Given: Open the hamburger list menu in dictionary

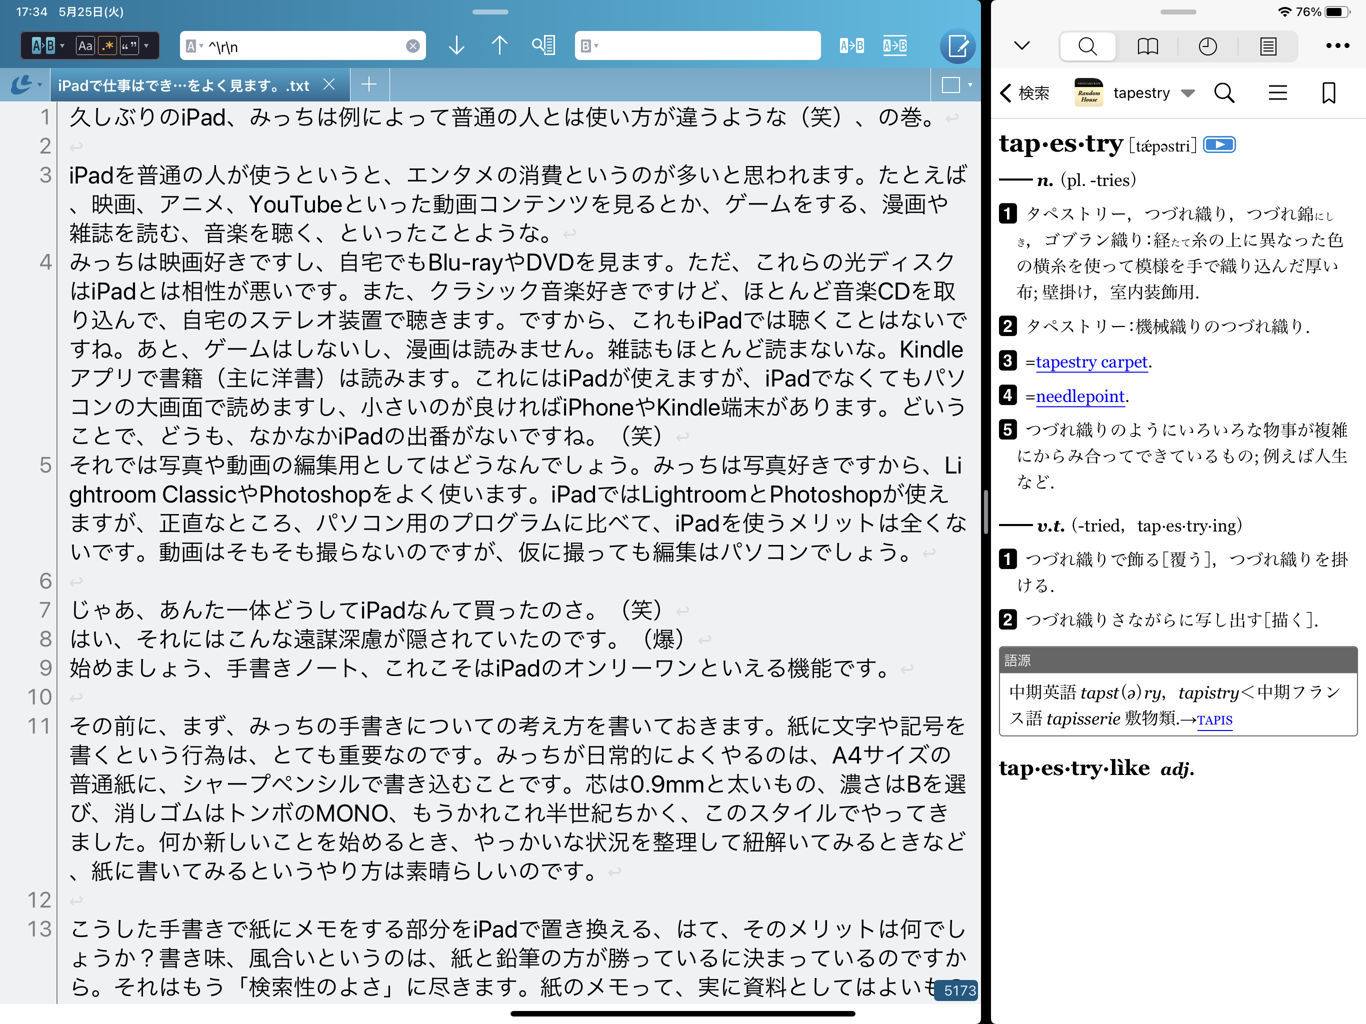Looking at the screenshot, I should [1277, 93].
